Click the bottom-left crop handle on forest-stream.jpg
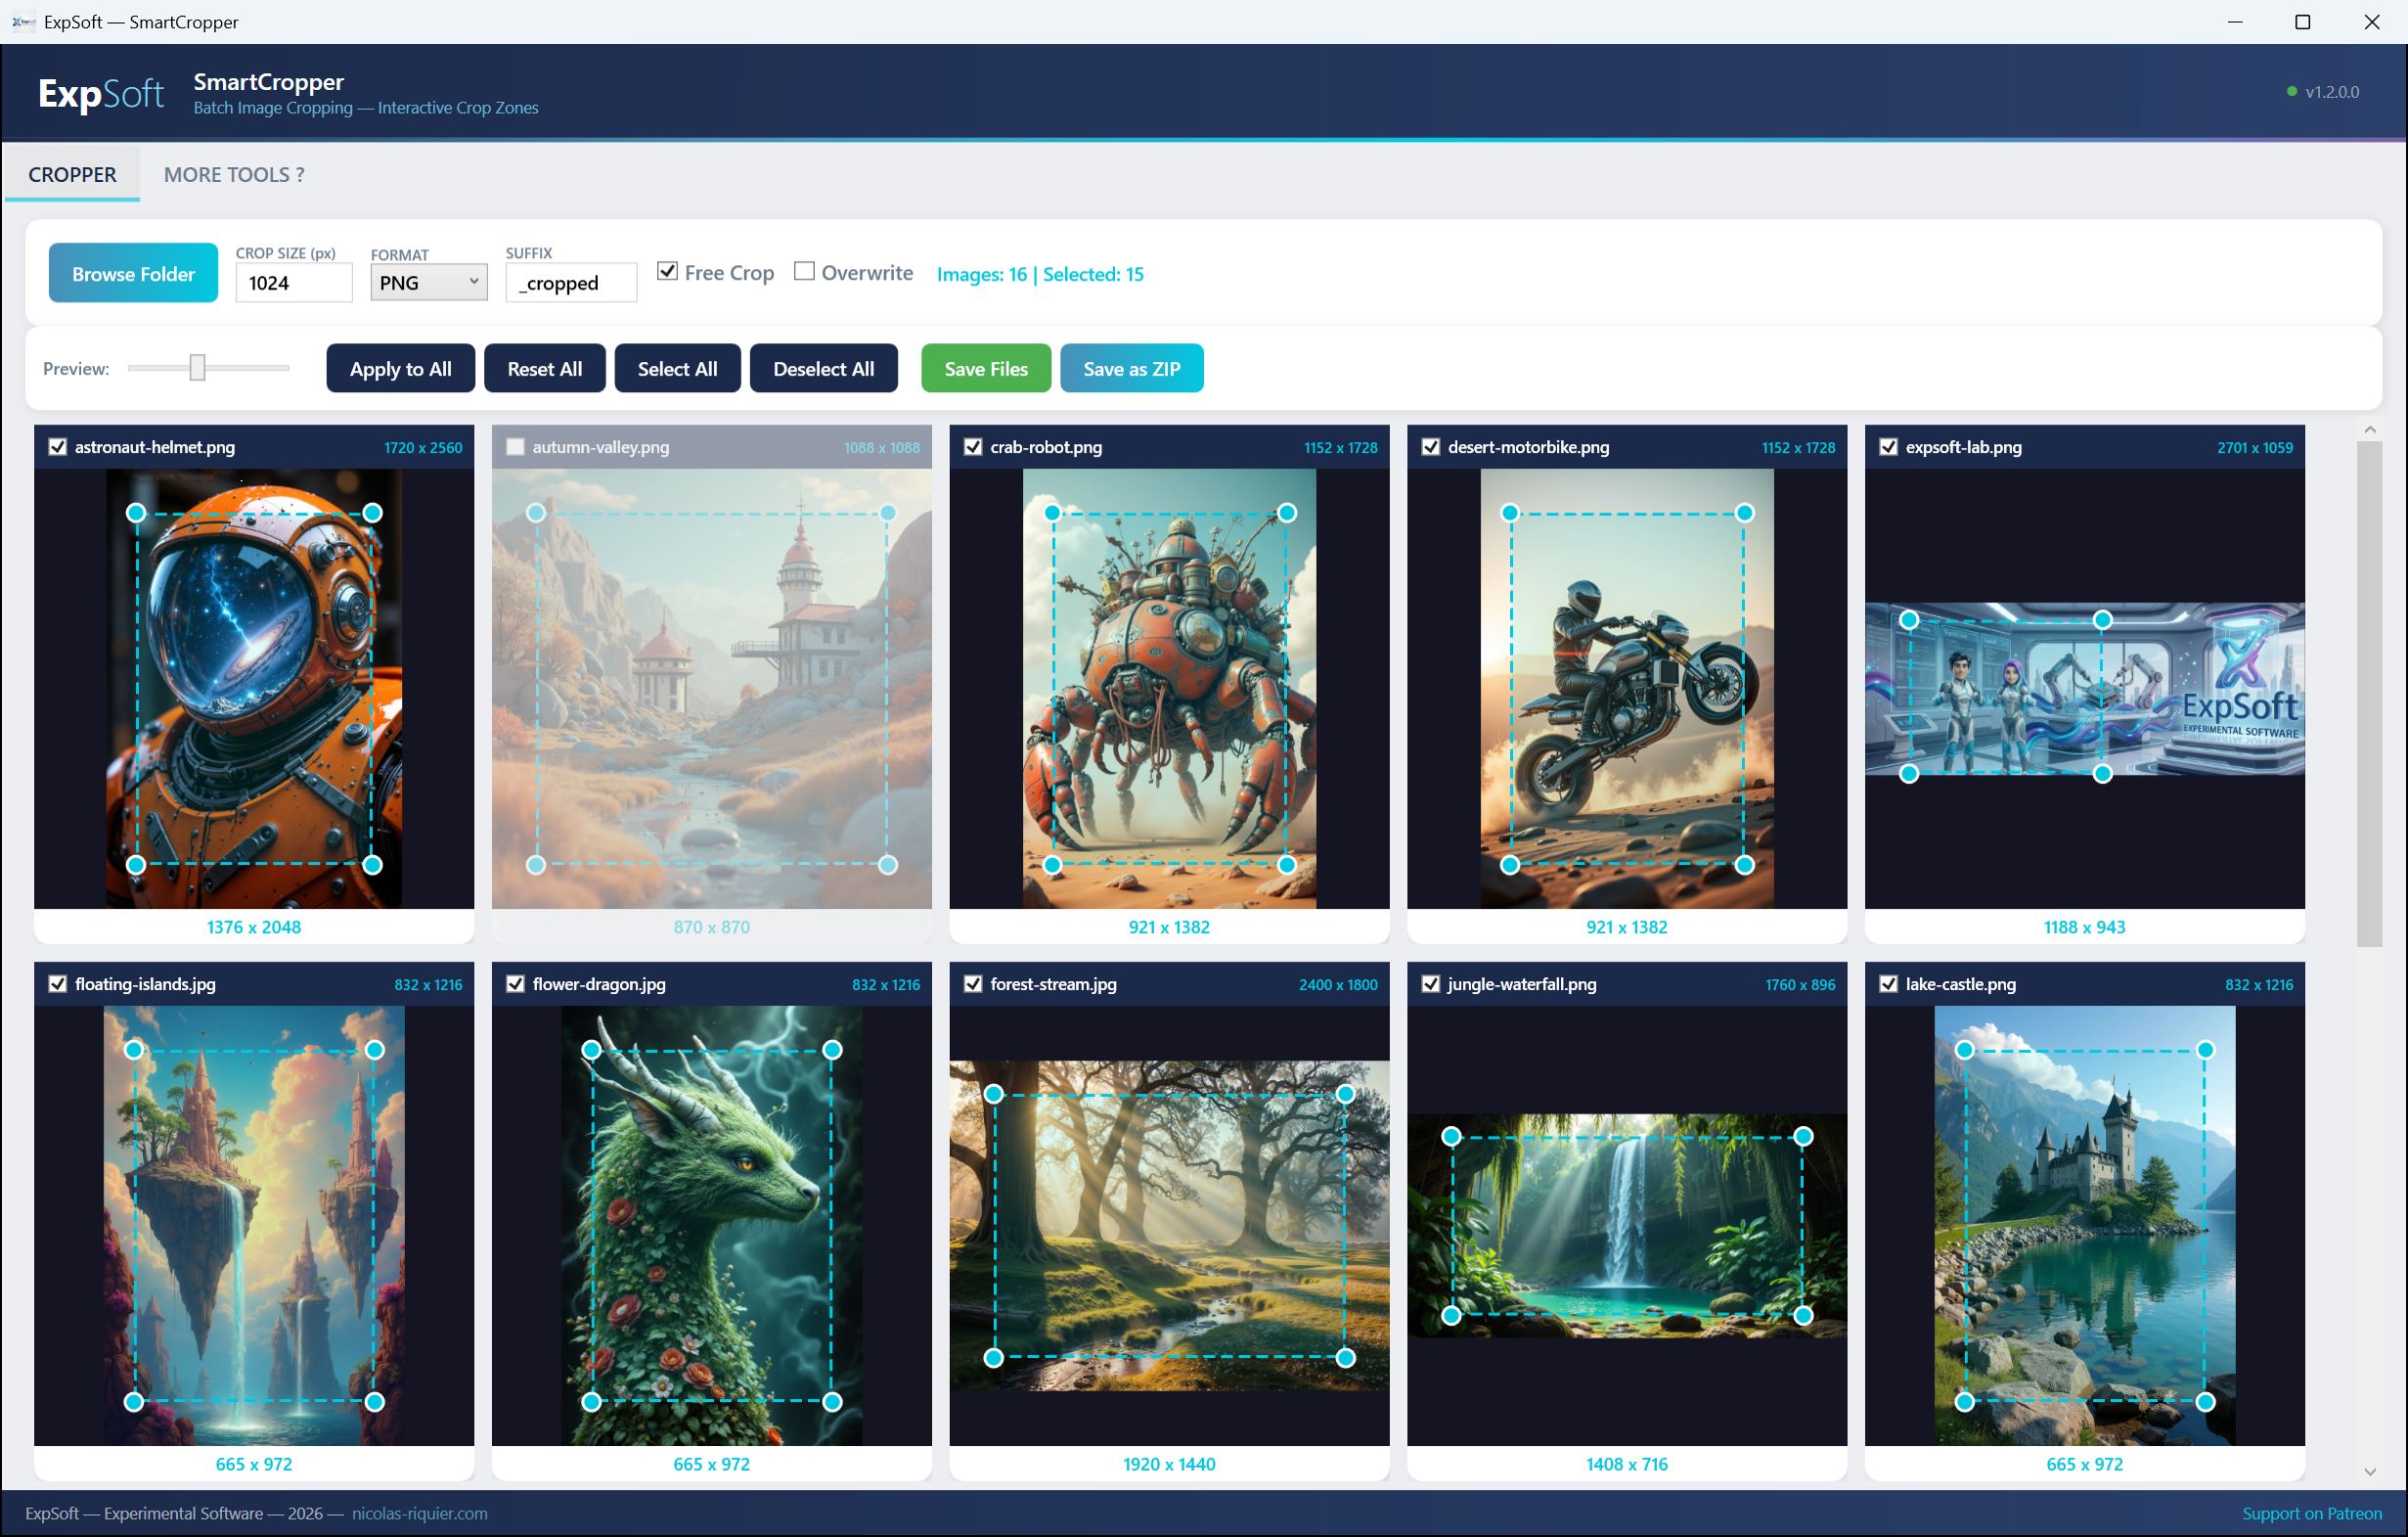Screen dimensions: 2408x1537 pyautogui.click(x=994, y=1358)
